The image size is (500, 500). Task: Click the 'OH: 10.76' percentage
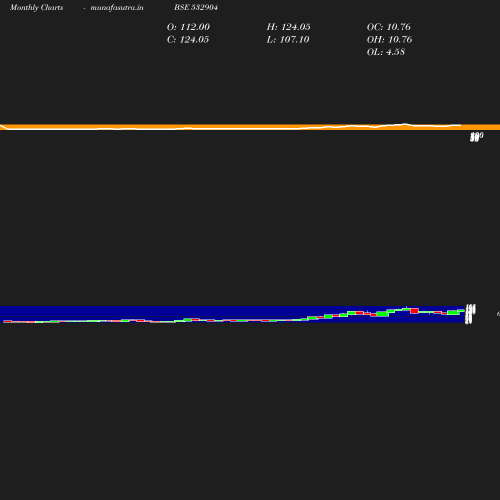click(389, 40)
